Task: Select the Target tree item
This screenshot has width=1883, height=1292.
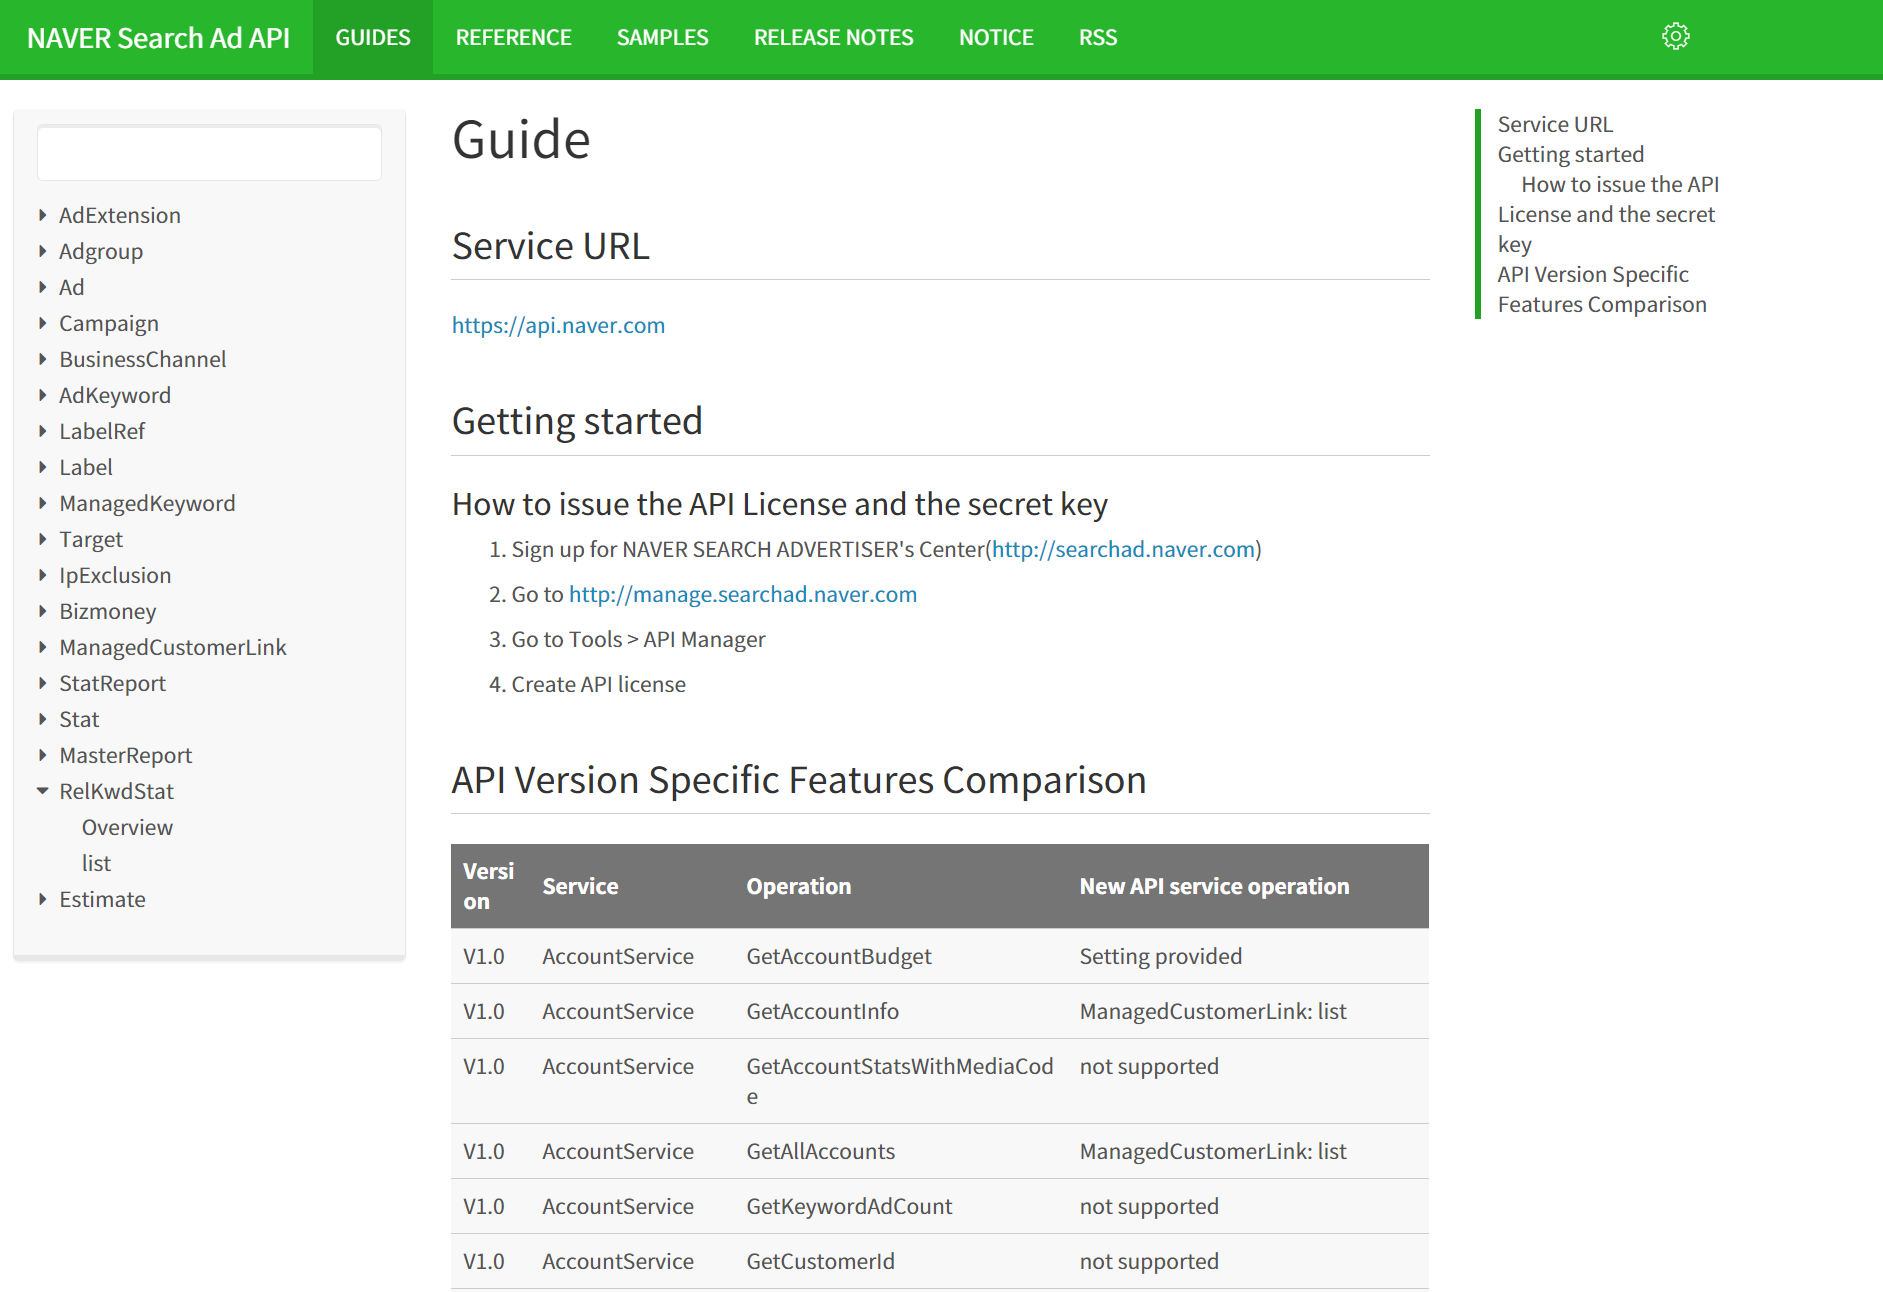Action: coord(91,539)
